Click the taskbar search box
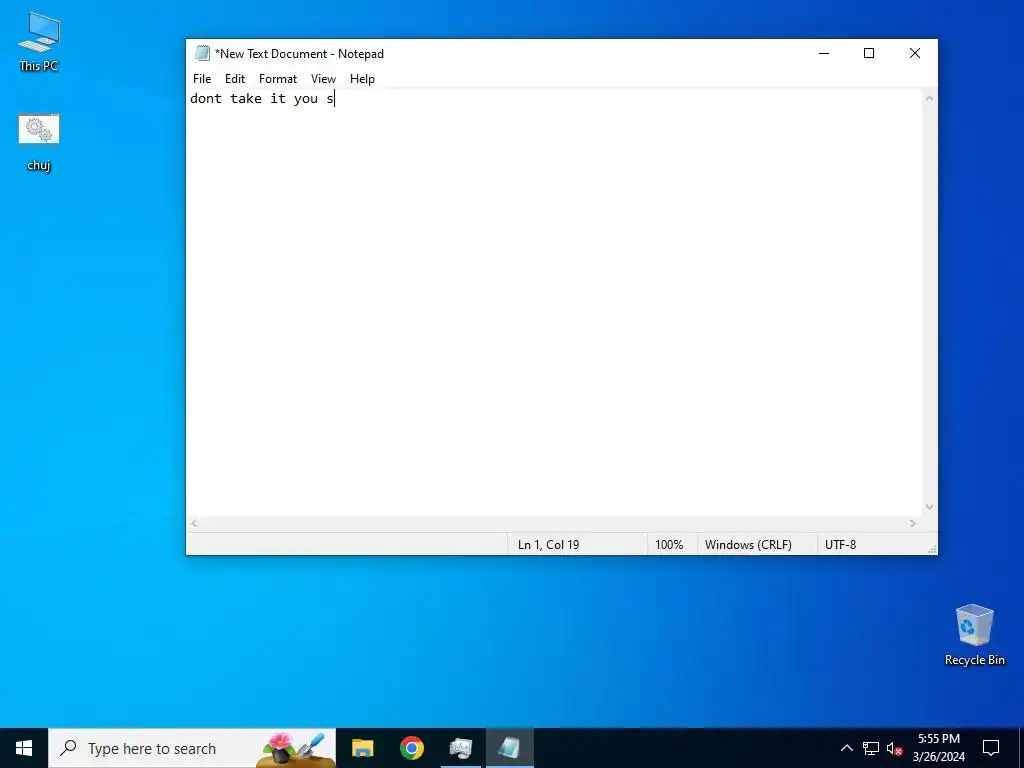Screen dimensions: 1024x768 pyautogui.click(x=192, y=748)
